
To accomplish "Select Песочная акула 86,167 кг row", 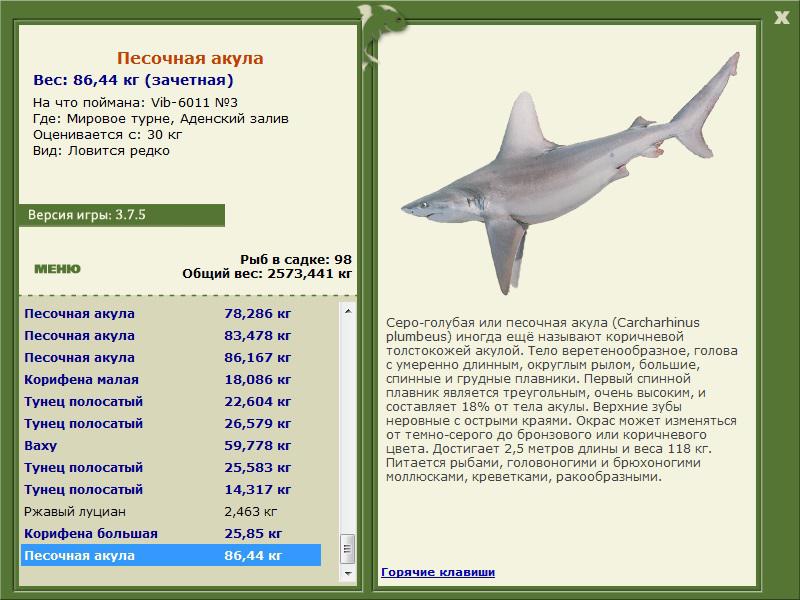I will coord(171,357).
